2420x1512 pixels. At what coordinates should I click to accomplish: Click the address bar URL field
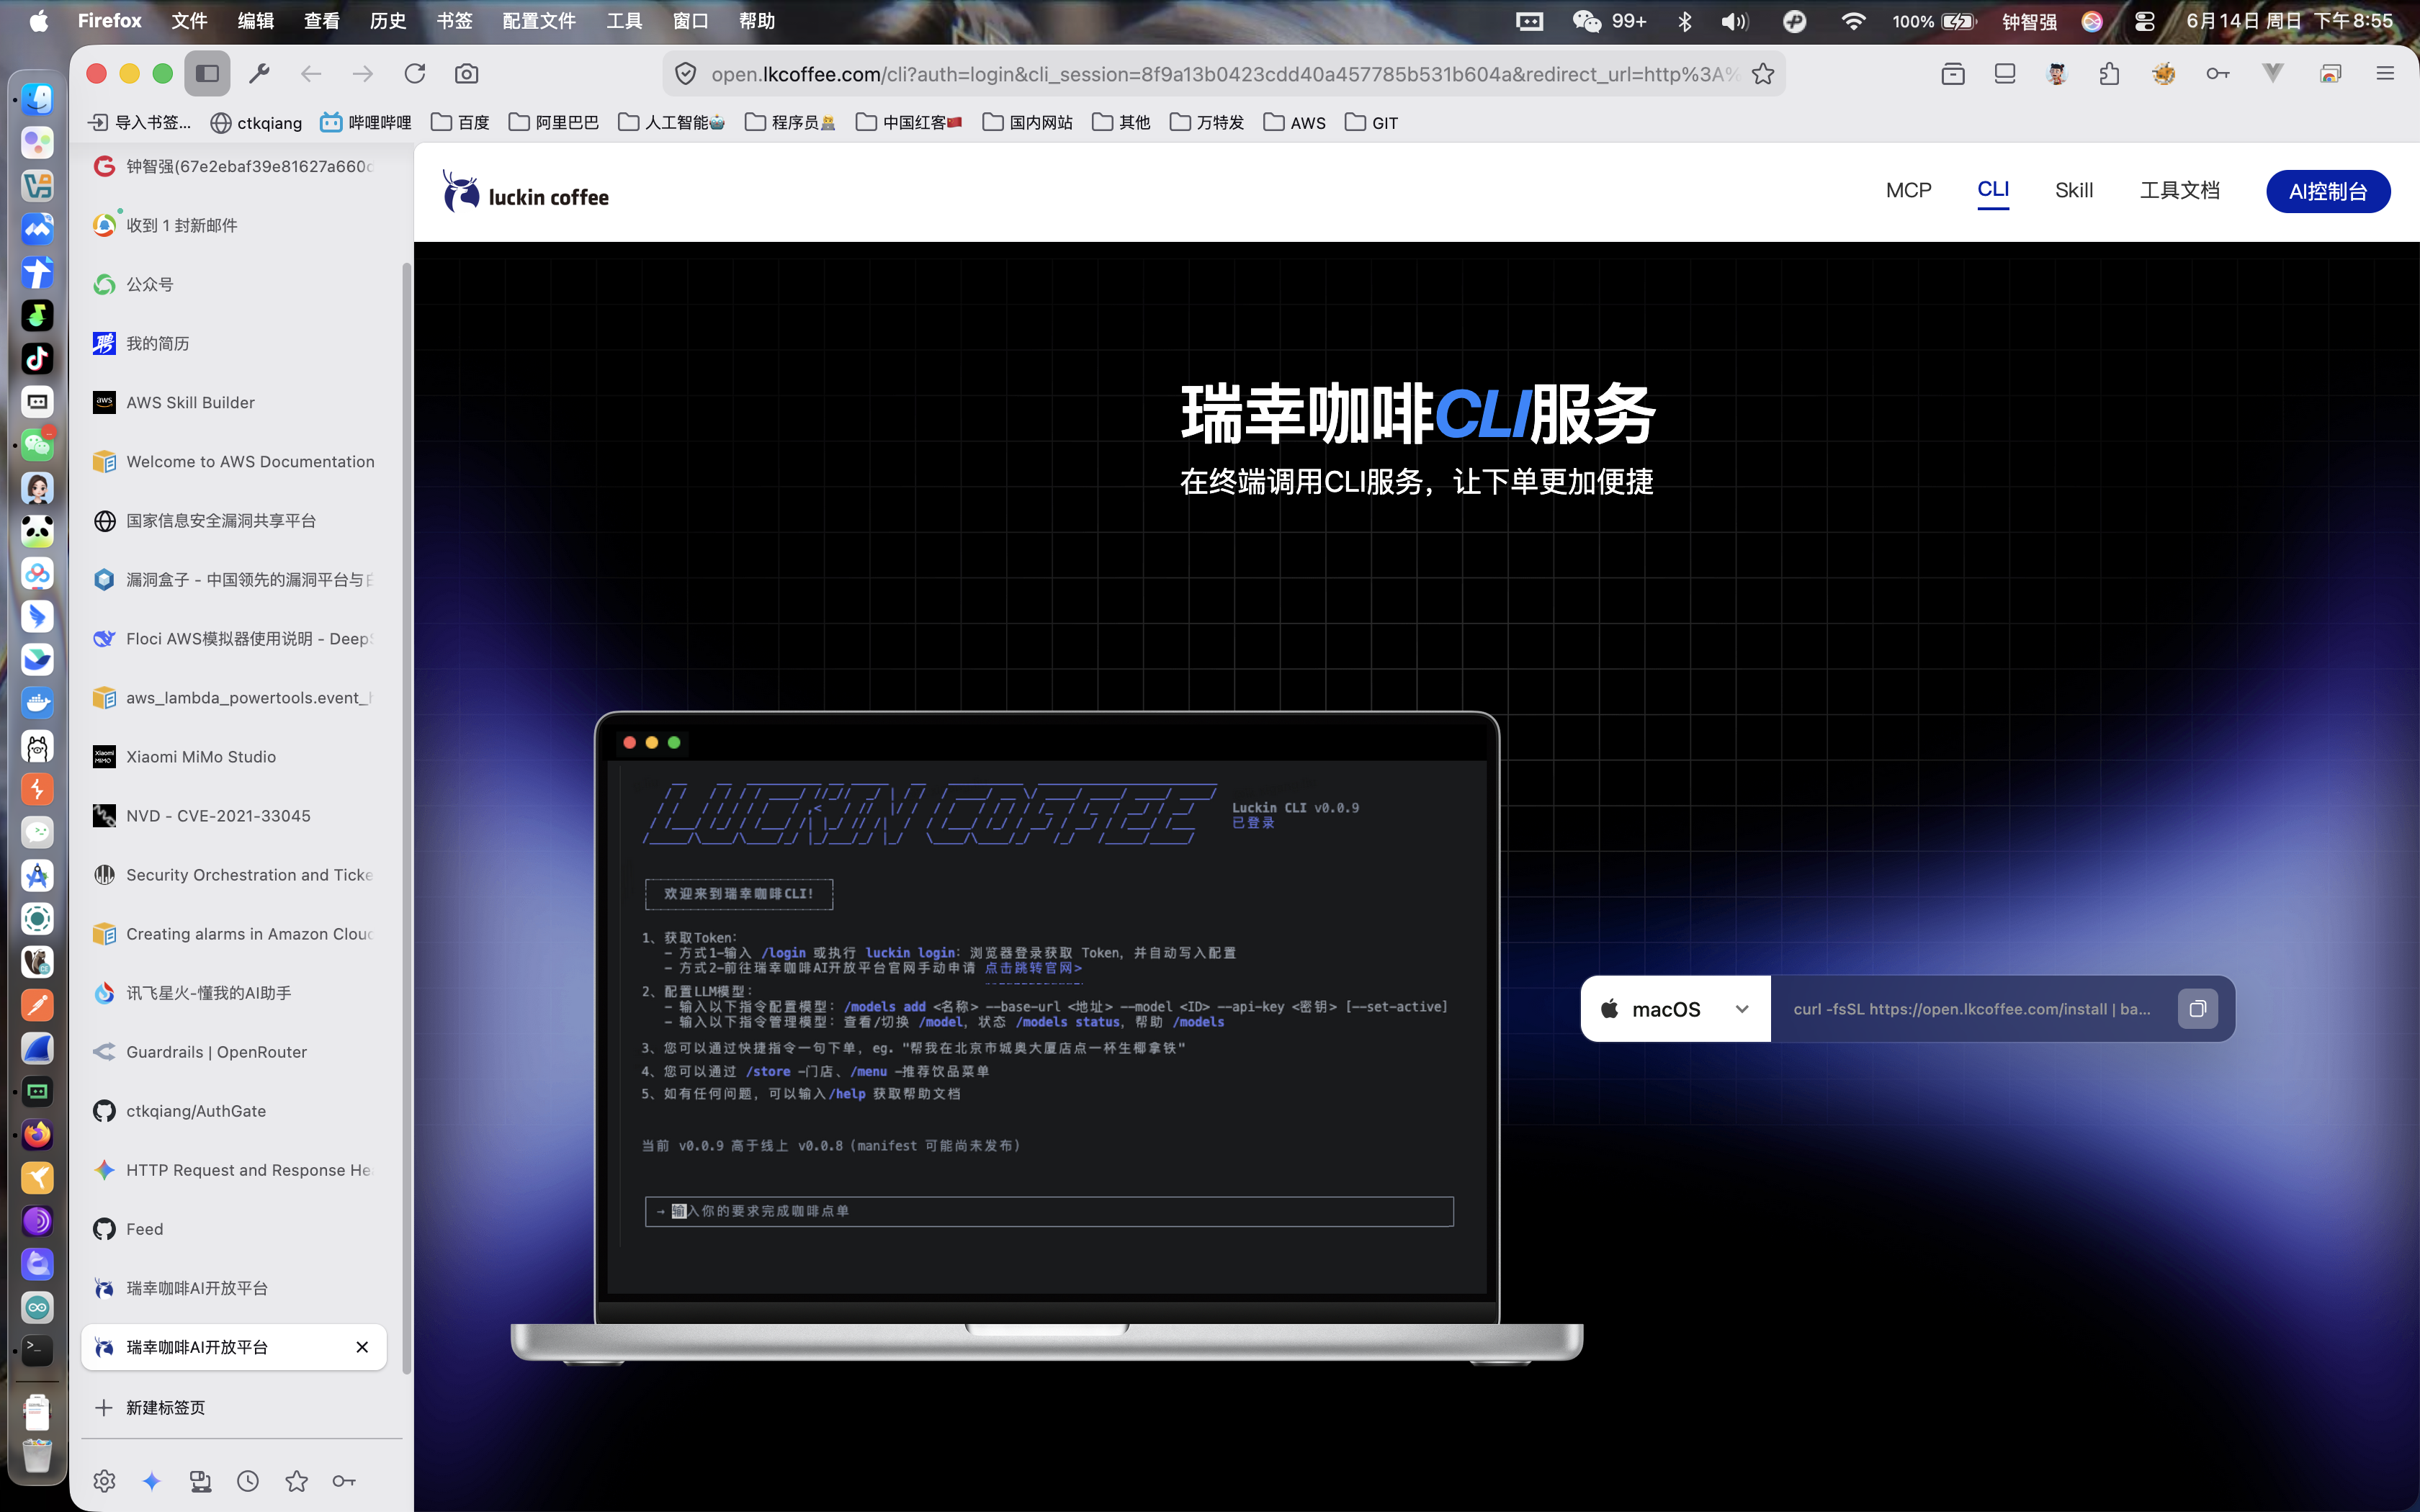pos(1224,74)
